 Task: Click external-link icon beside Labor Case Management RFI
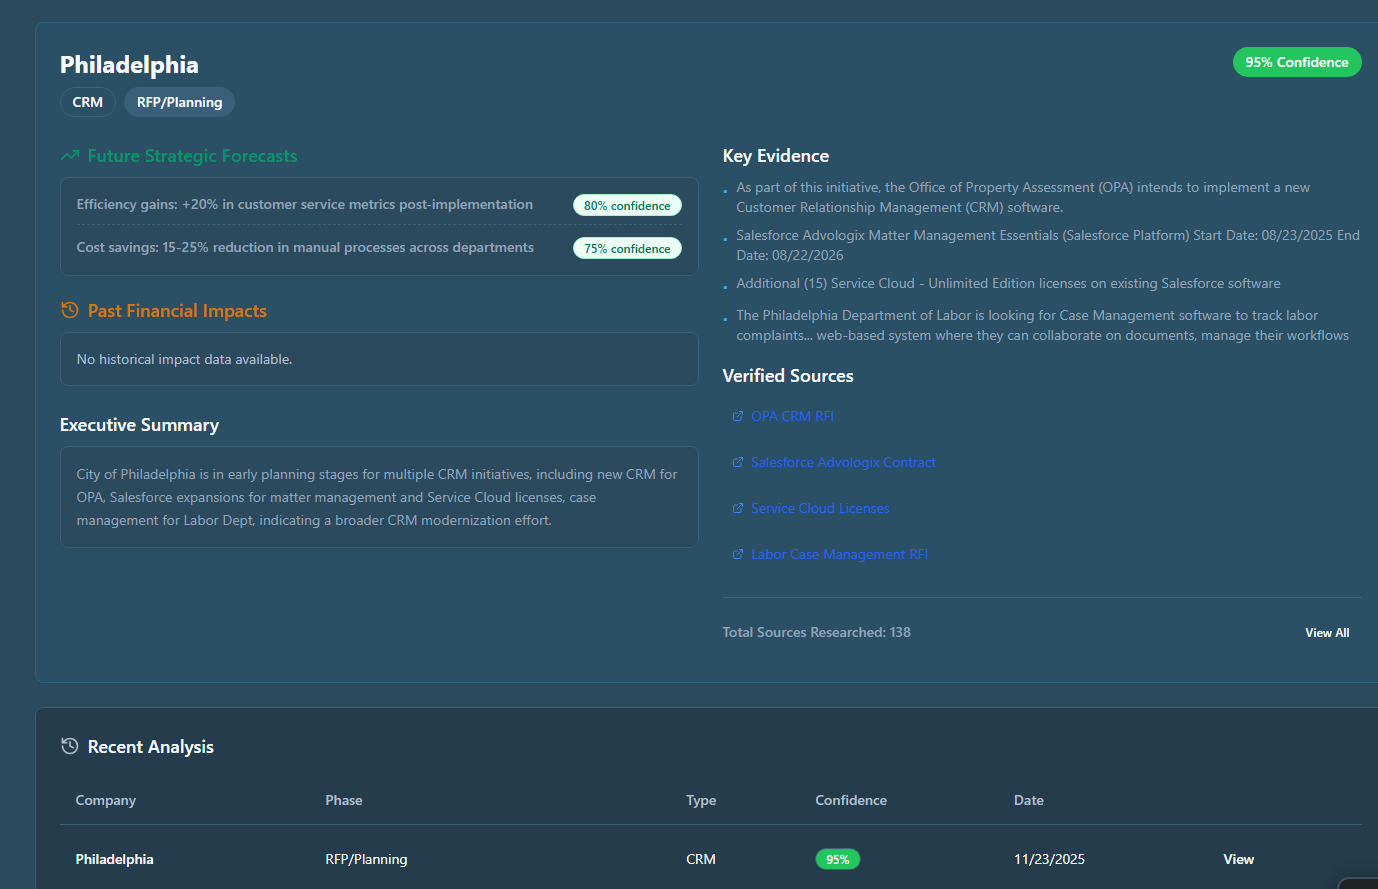(x=738, y=555)
